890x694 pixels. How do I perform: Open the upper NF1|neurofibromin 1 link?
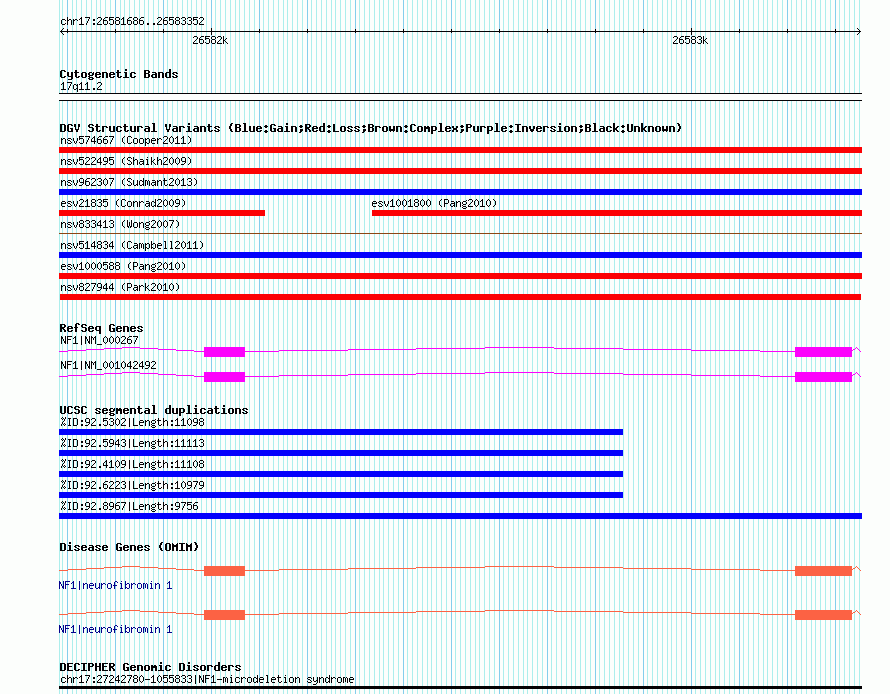(x=115, y=585)
